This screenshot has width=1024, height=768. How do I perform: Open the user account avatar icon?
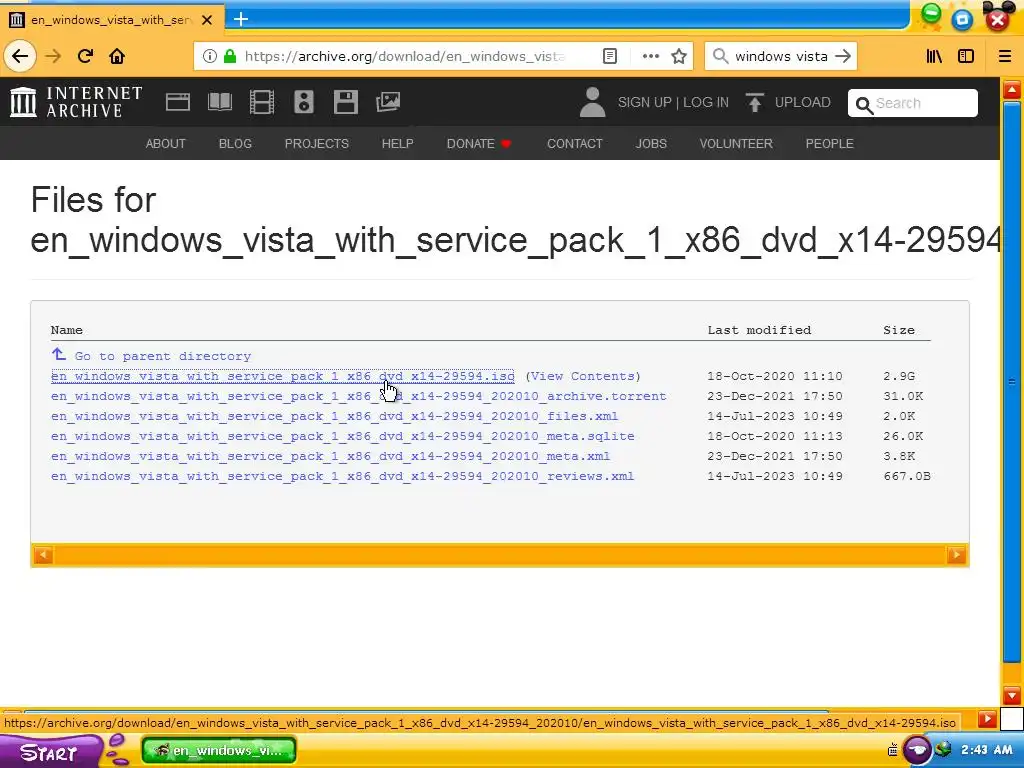592,103
